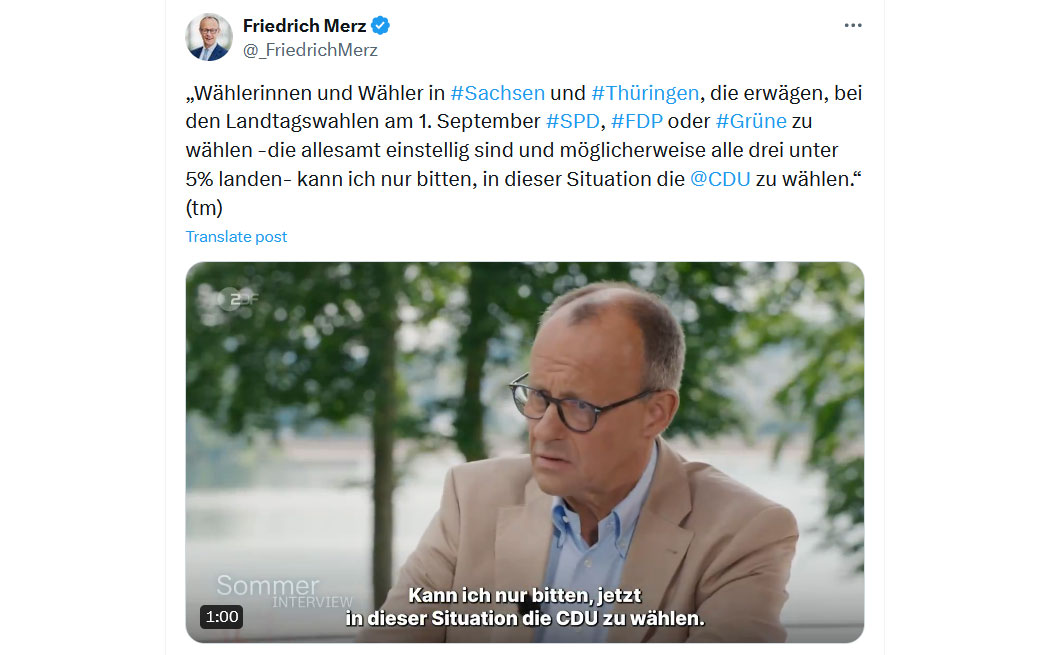Click the Friedrich Merz display name

(x=304, y=25)
